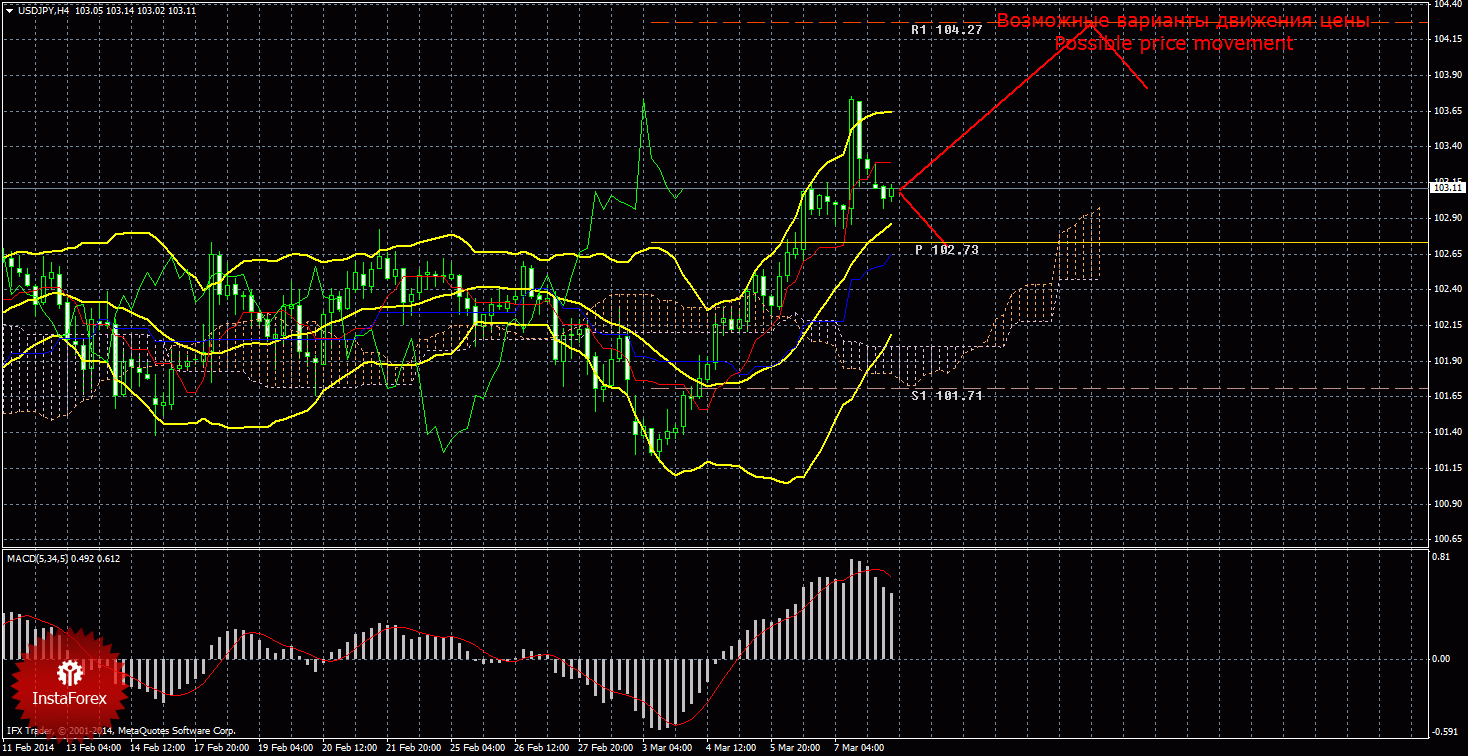Select the current price tag 103.11
1468x756 pixels.
click(x=1448, y=187)
